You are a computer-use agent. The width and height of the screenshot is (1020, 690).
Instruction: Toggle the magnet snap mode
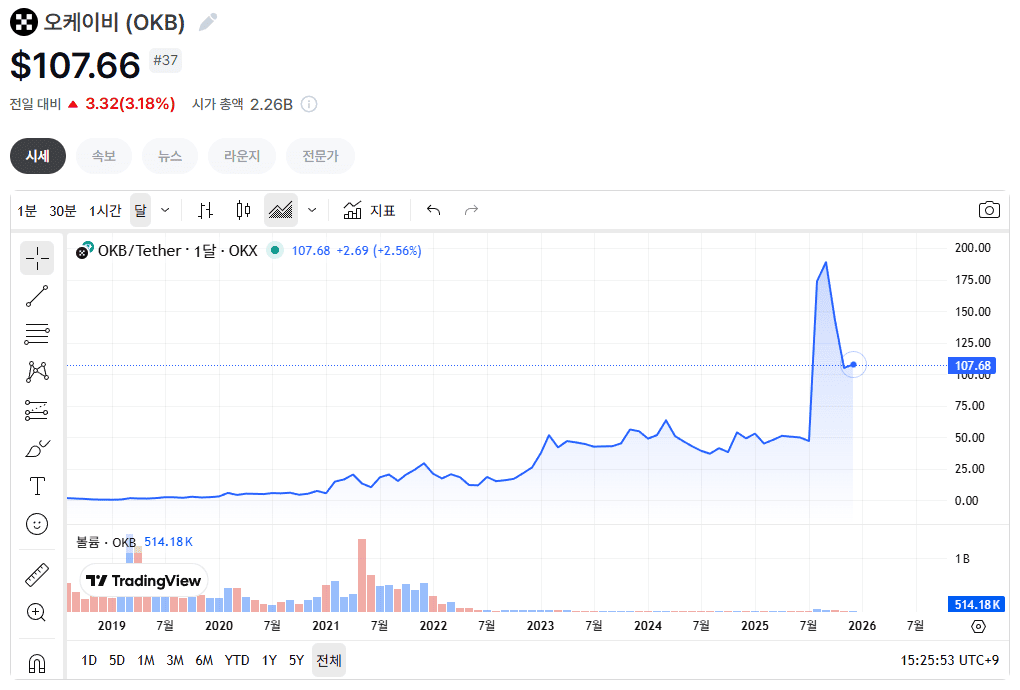pyautogui.click(x=37, y=663)
